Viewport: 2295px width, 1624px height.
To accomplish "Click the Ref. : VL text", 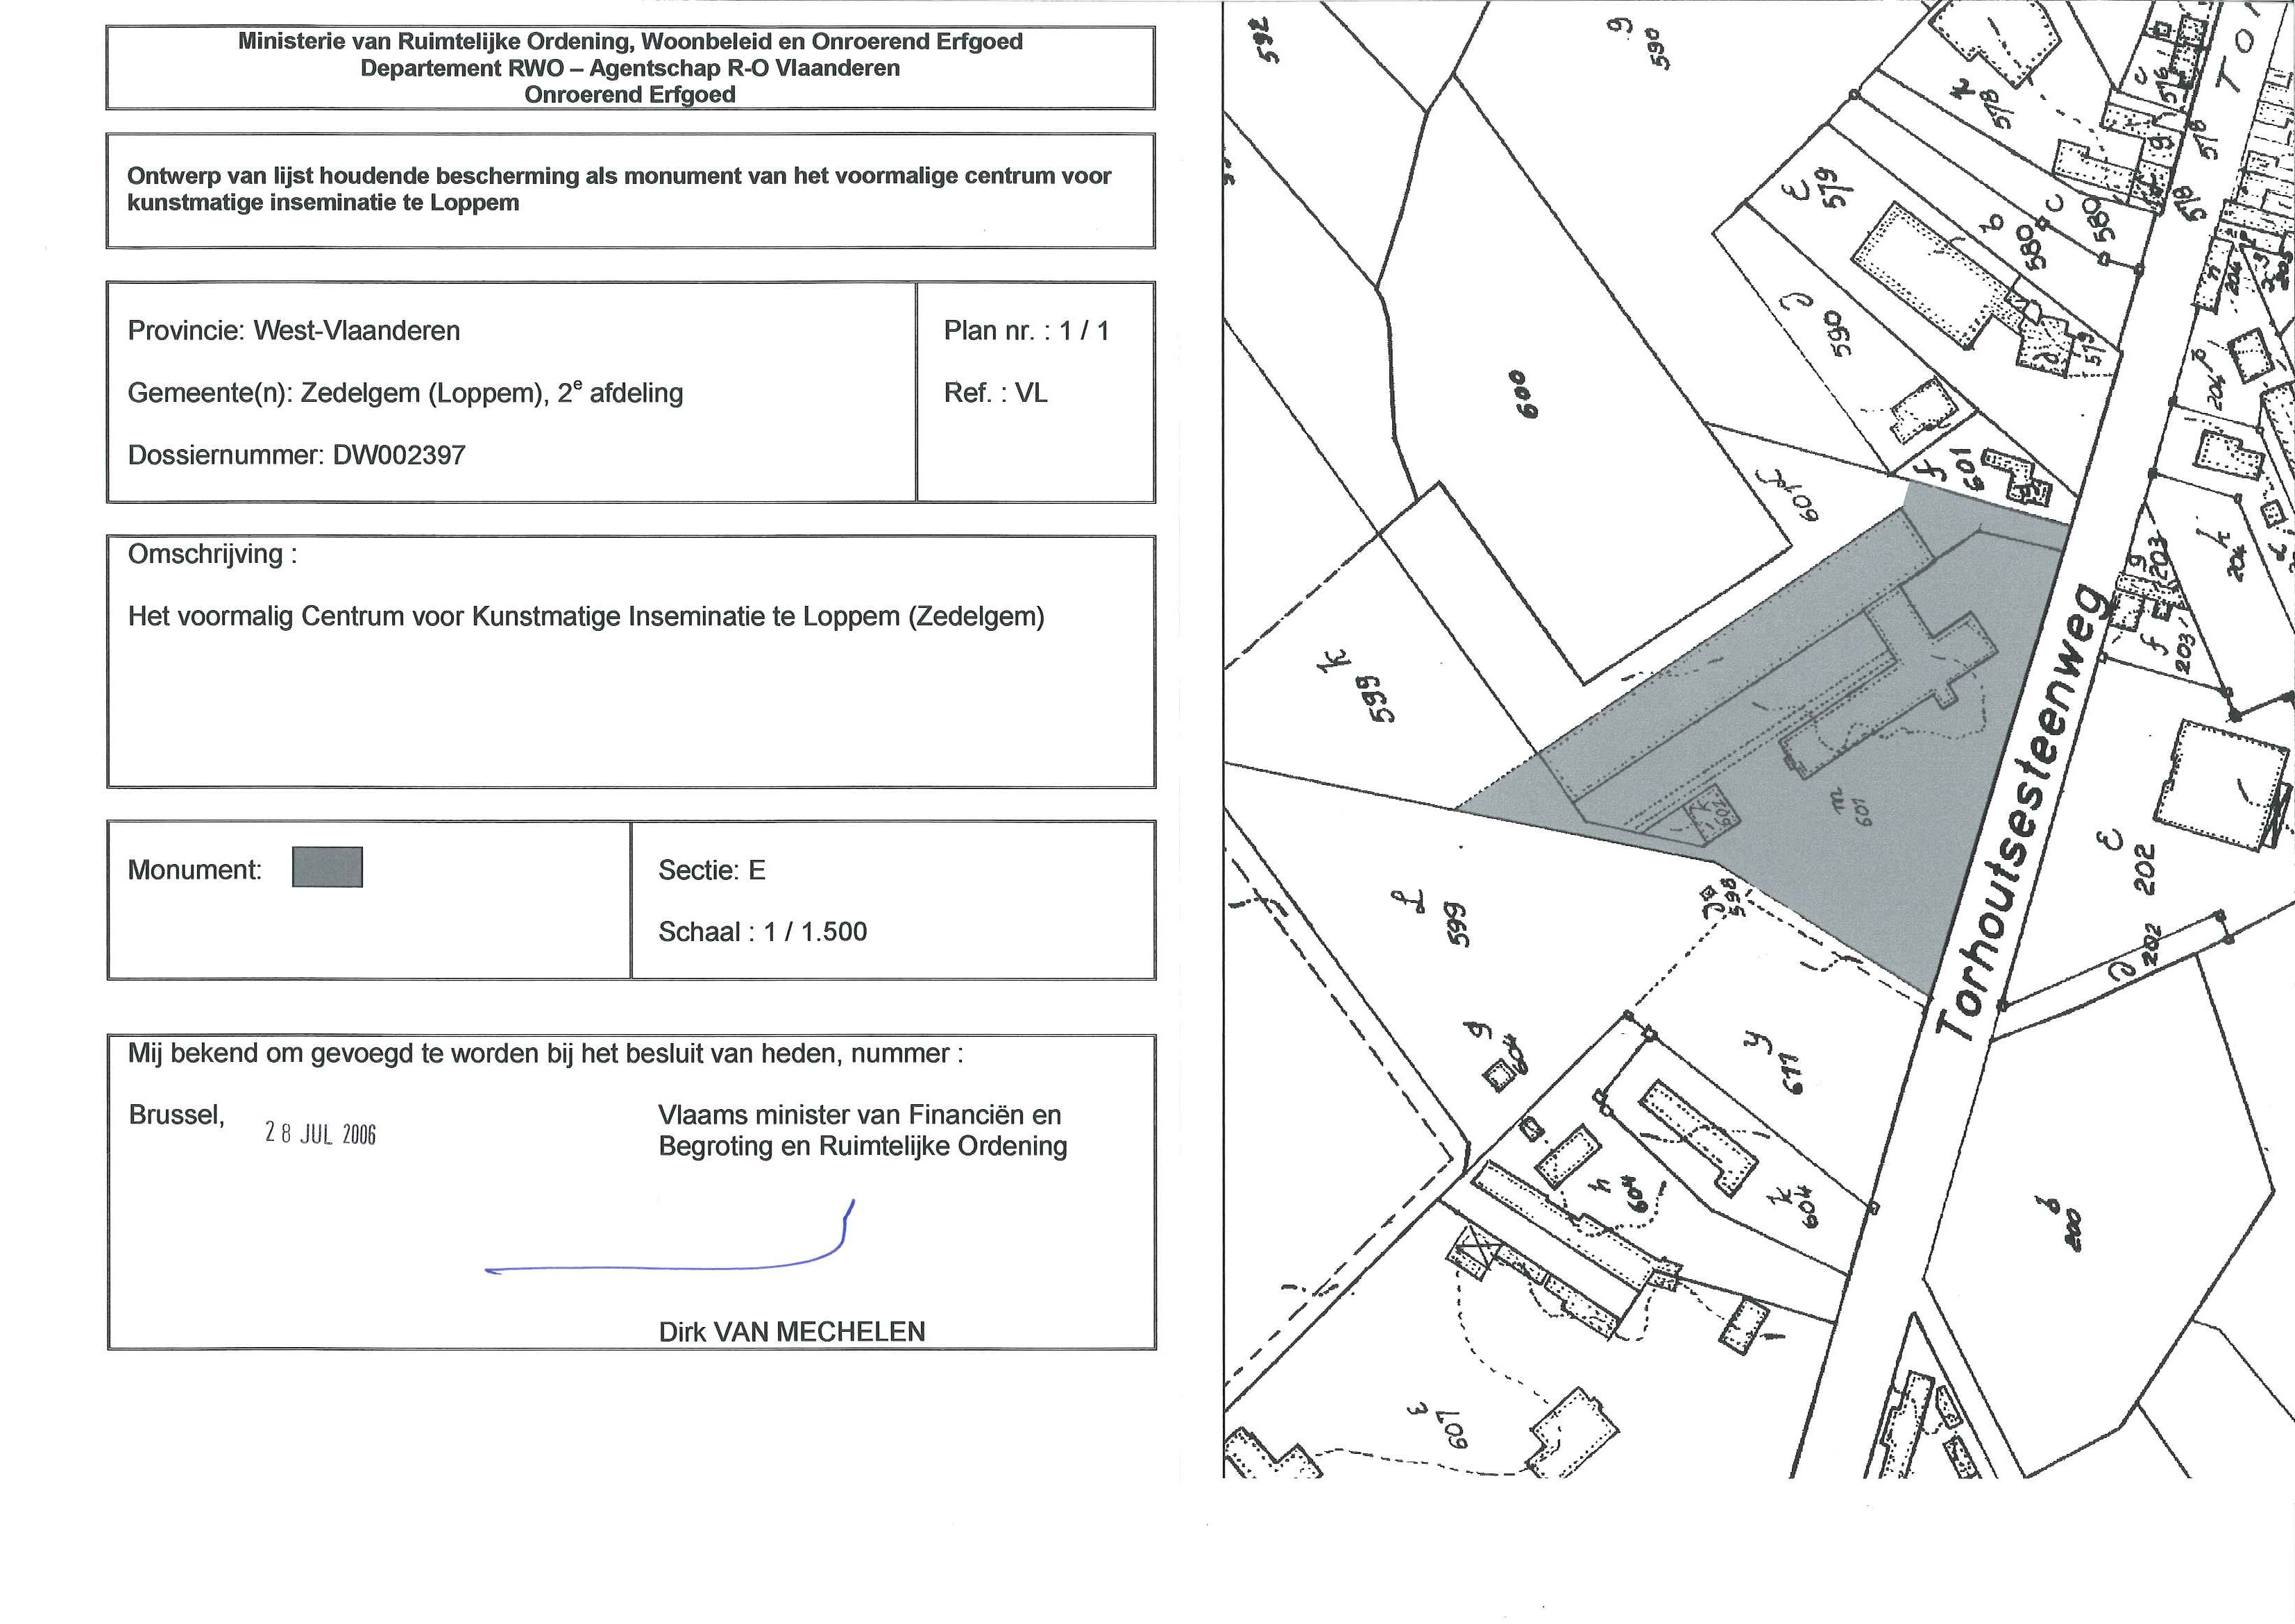I will tap(995, 393).
